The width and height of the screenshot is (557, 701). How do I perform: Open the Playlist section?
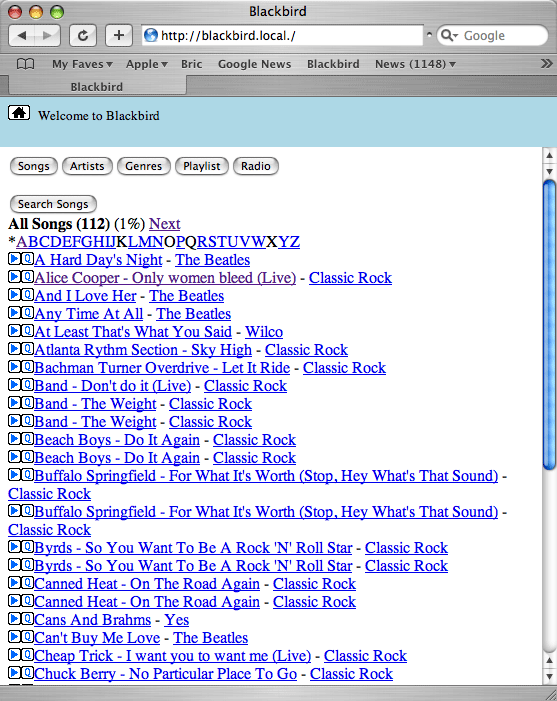click(x=202, y=166)
